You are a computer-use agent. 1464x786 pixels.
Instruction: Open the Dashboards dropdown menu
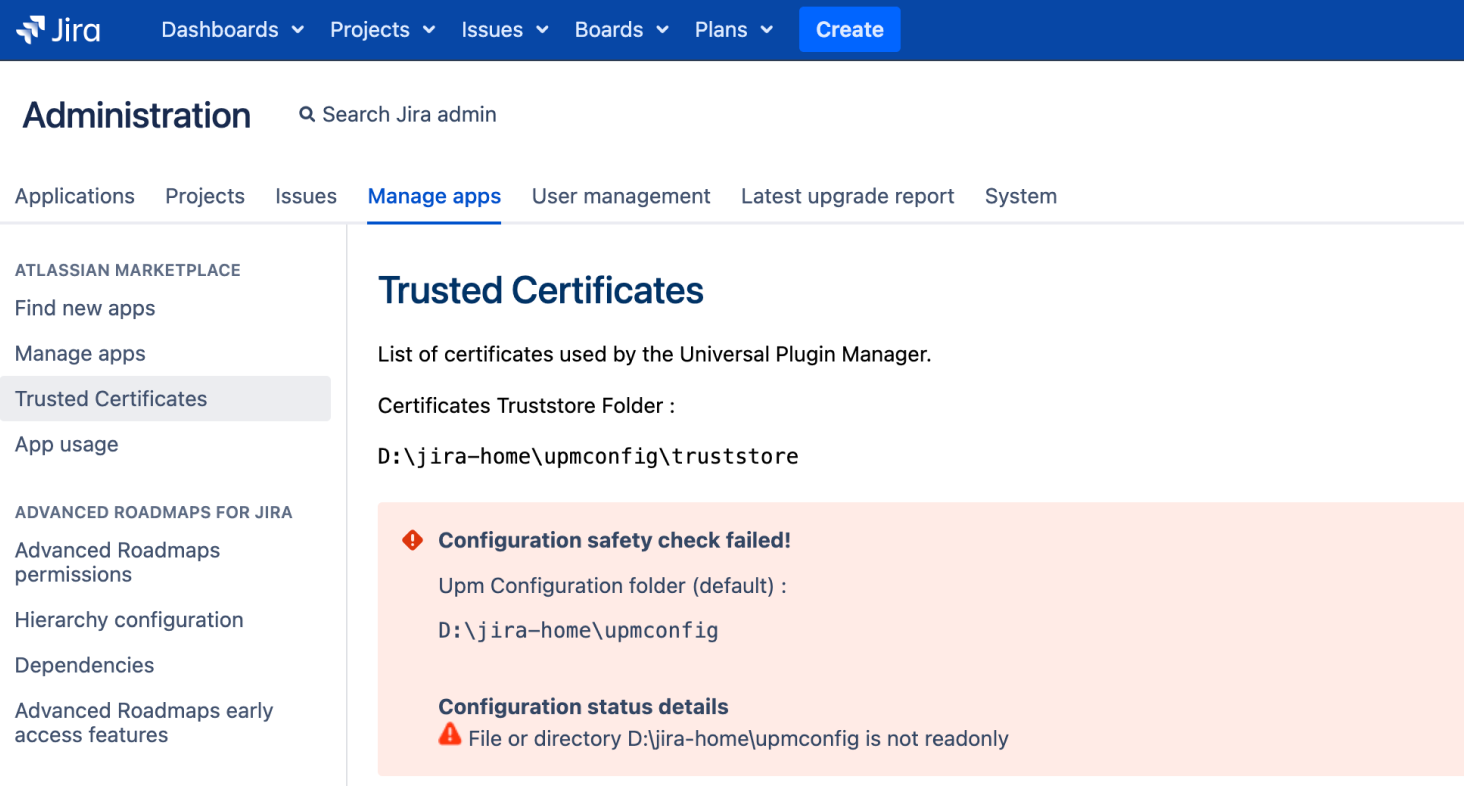pyautogui.click(x=232, y=30)
